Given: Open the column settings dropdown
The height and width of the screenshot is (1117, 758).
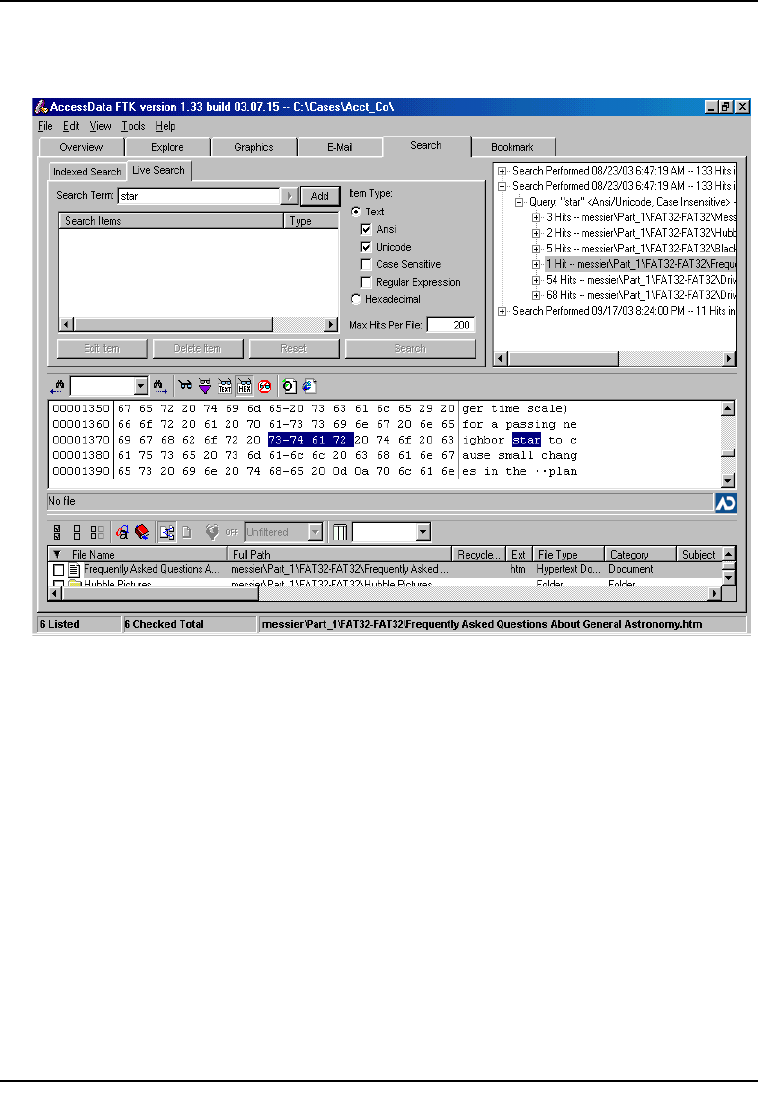Looking at the screenshot, I should point(423,532).
